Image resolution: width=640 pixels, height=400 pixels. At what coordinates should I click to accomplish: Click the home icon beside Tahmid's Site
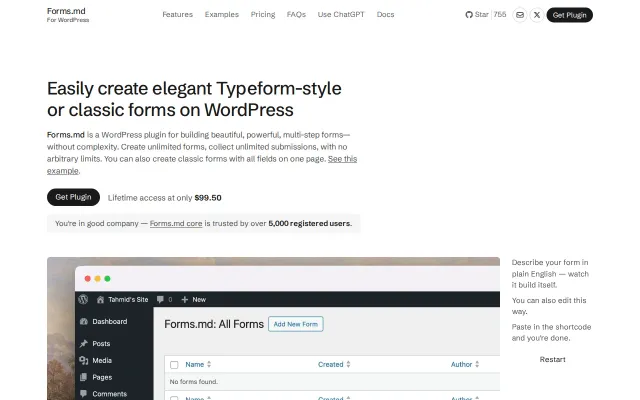click(x=100, y=300)
